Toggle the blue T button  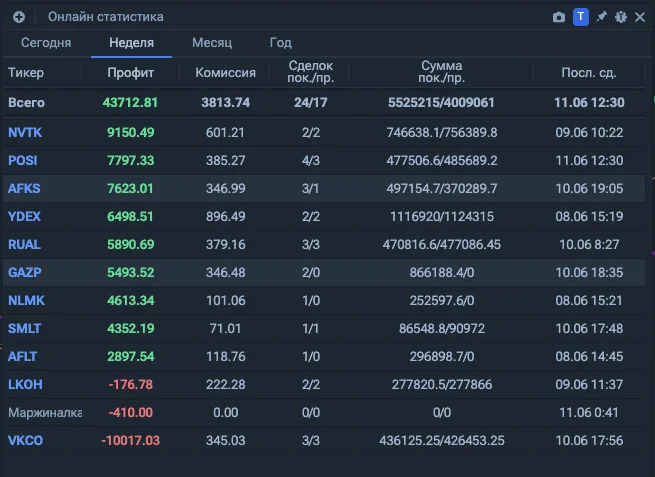pos(581,17)
